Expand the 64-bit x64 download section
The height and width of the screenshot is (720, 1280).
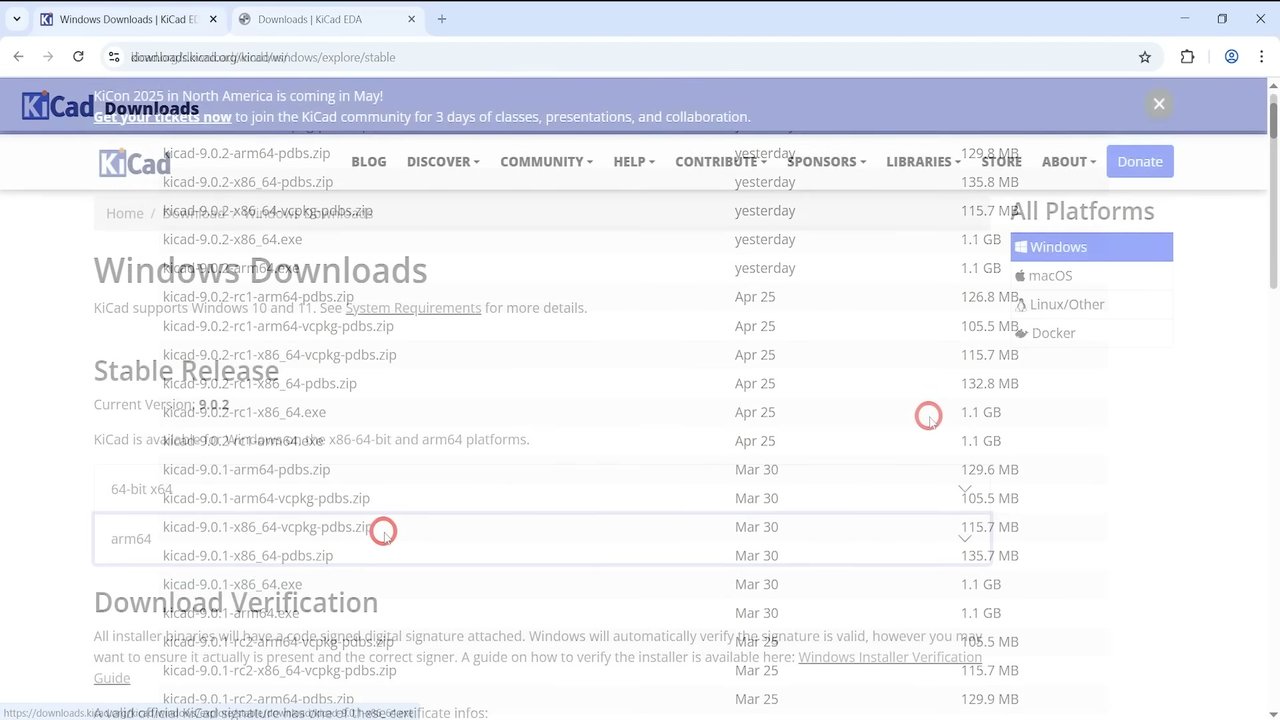(541, 489)
